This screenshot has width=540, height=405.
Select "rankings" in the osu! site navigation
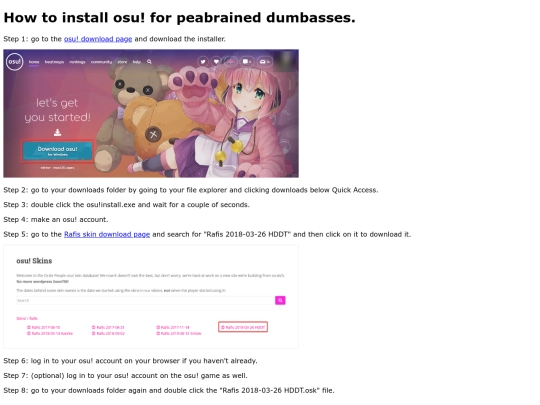point(77,62)
